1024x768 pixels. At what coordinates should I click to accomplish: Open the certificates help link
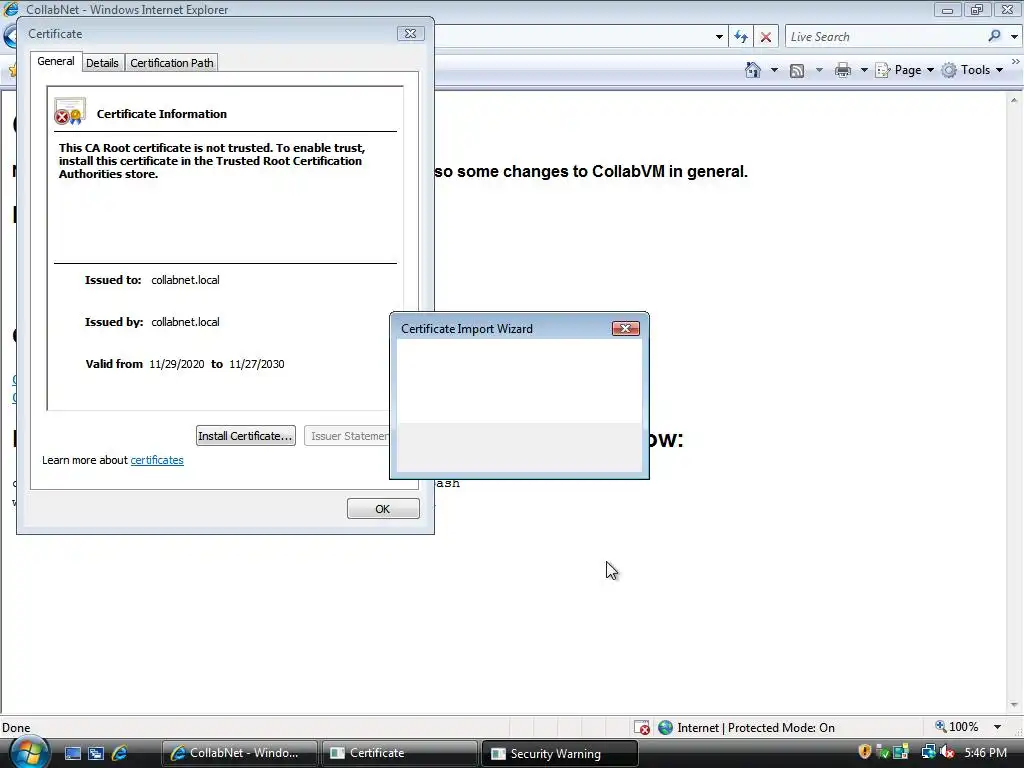pyautogui.click(x=157, y=460)
